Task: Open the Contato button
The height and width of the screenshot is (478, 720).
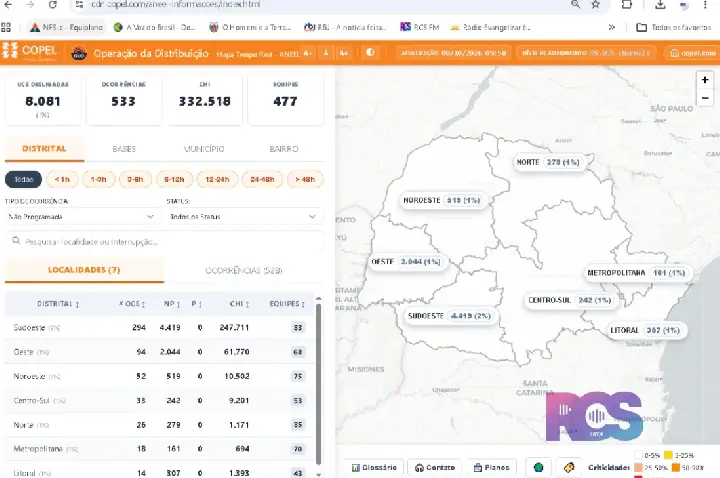Action: [434, 467]
